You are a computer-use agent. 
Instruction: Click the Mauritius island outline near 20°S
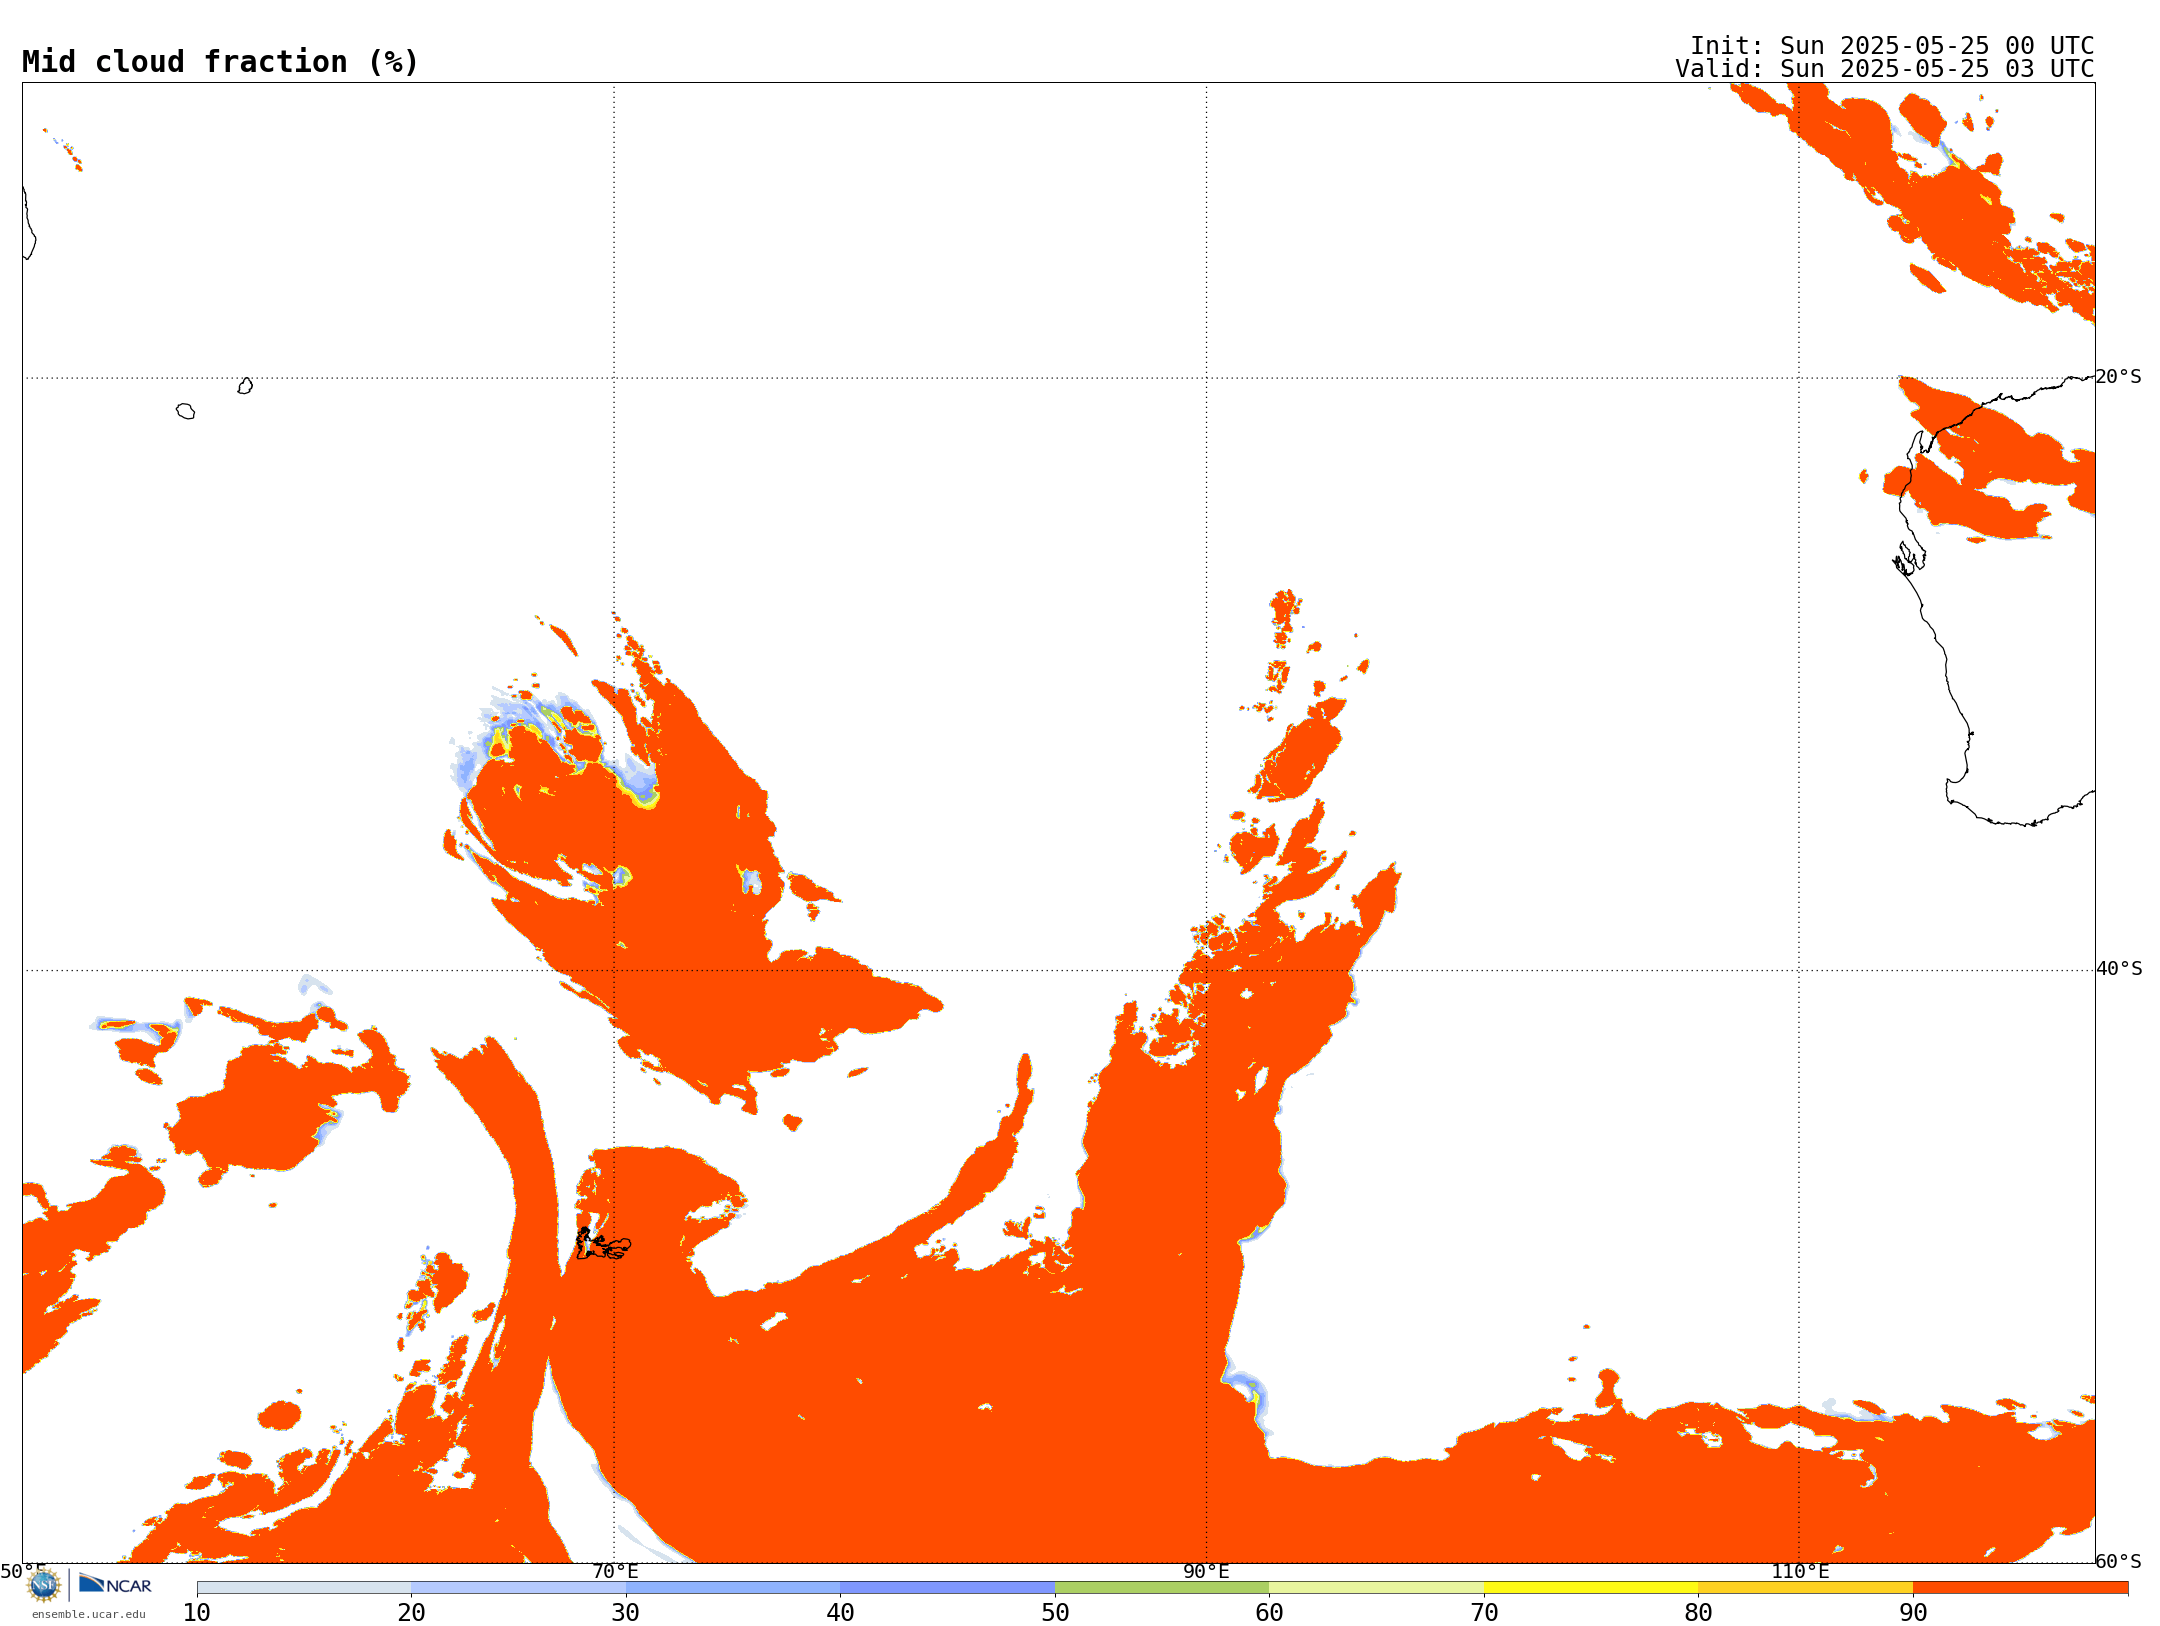click(x=245, y=386)
